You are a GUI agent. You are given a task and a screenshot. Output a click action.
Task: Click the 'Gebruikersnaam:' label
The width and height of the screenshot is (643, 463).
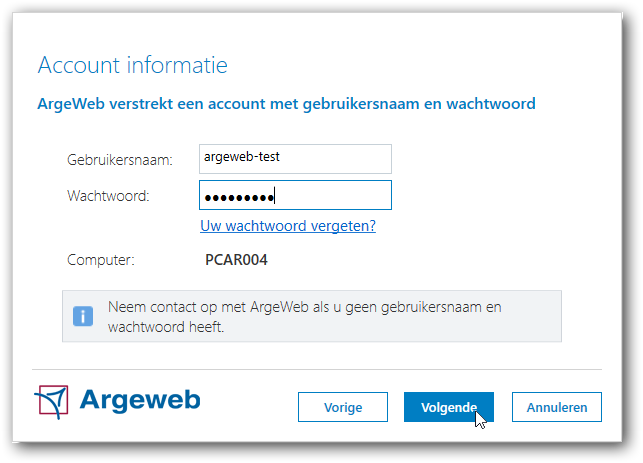click(120, 160)
